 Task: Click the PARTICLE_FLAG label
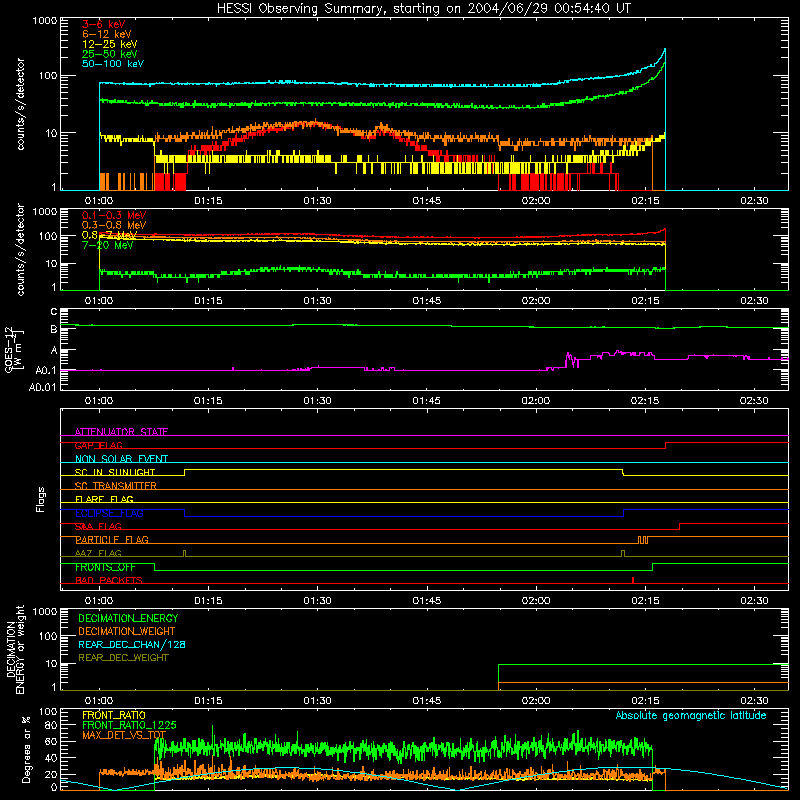click(112, 540)
